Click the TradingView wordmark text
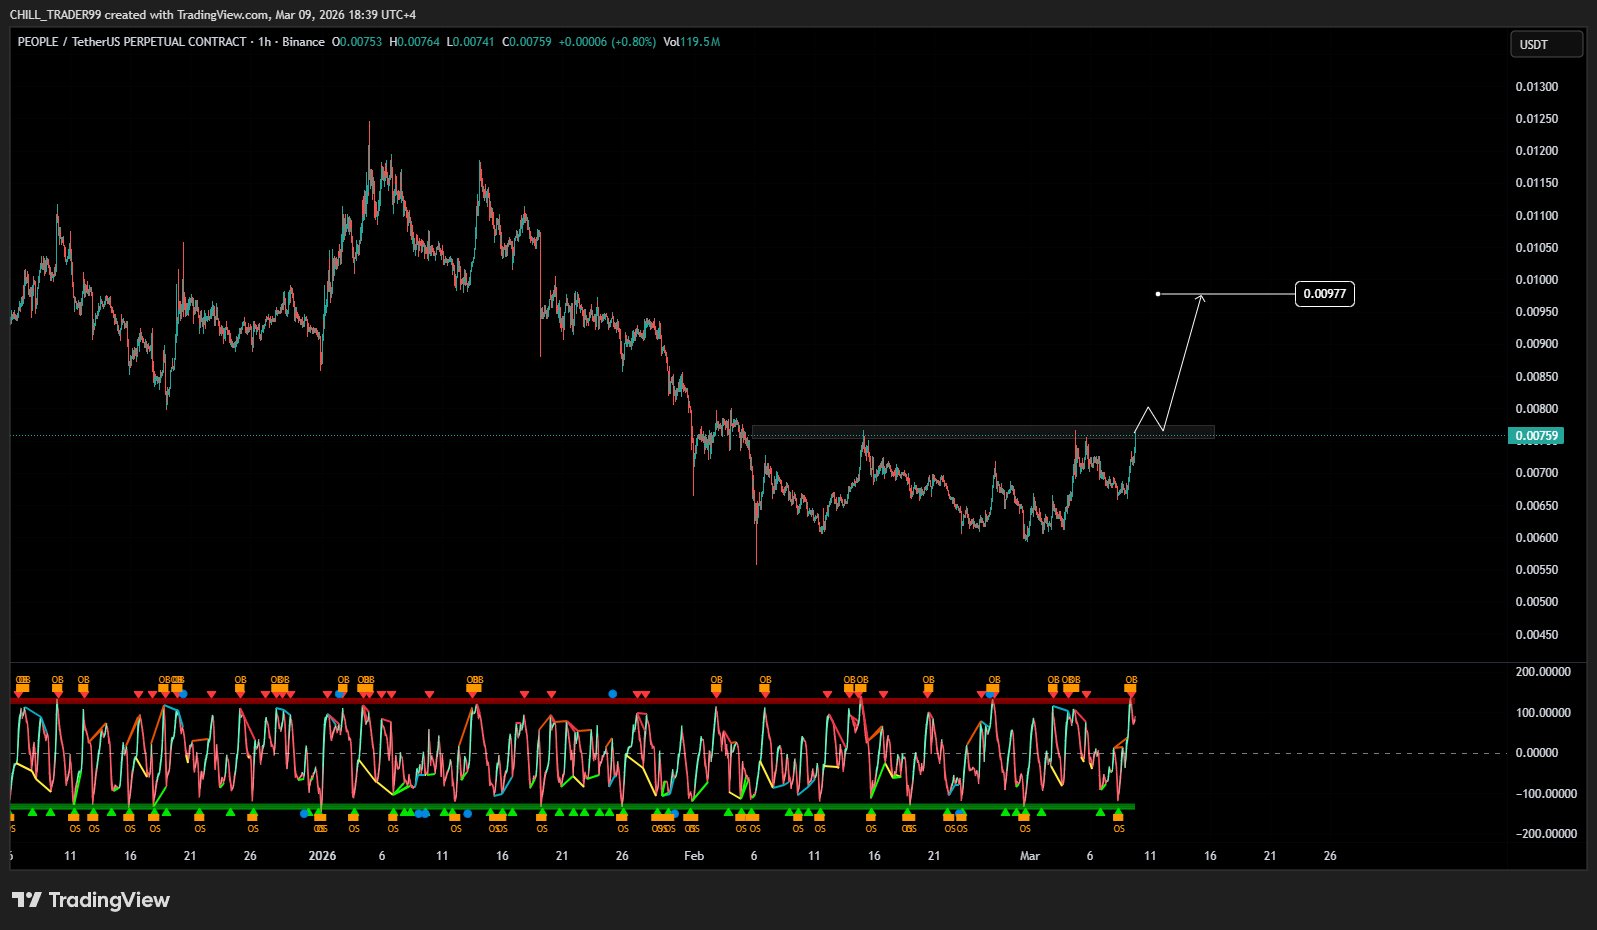The width and height of the screenshot is (1597, 930). [109, 900]
